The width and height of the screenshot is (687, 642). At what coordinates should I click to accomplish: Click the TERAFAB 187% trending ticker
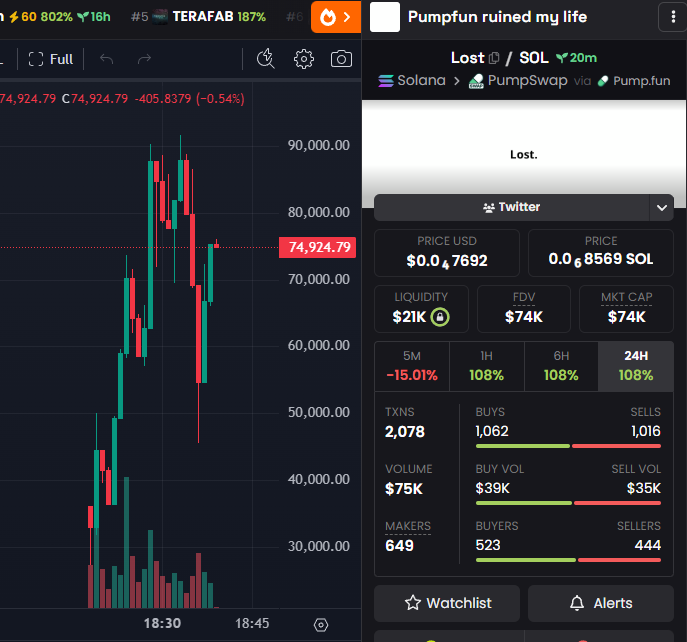[x=199, y=17]
